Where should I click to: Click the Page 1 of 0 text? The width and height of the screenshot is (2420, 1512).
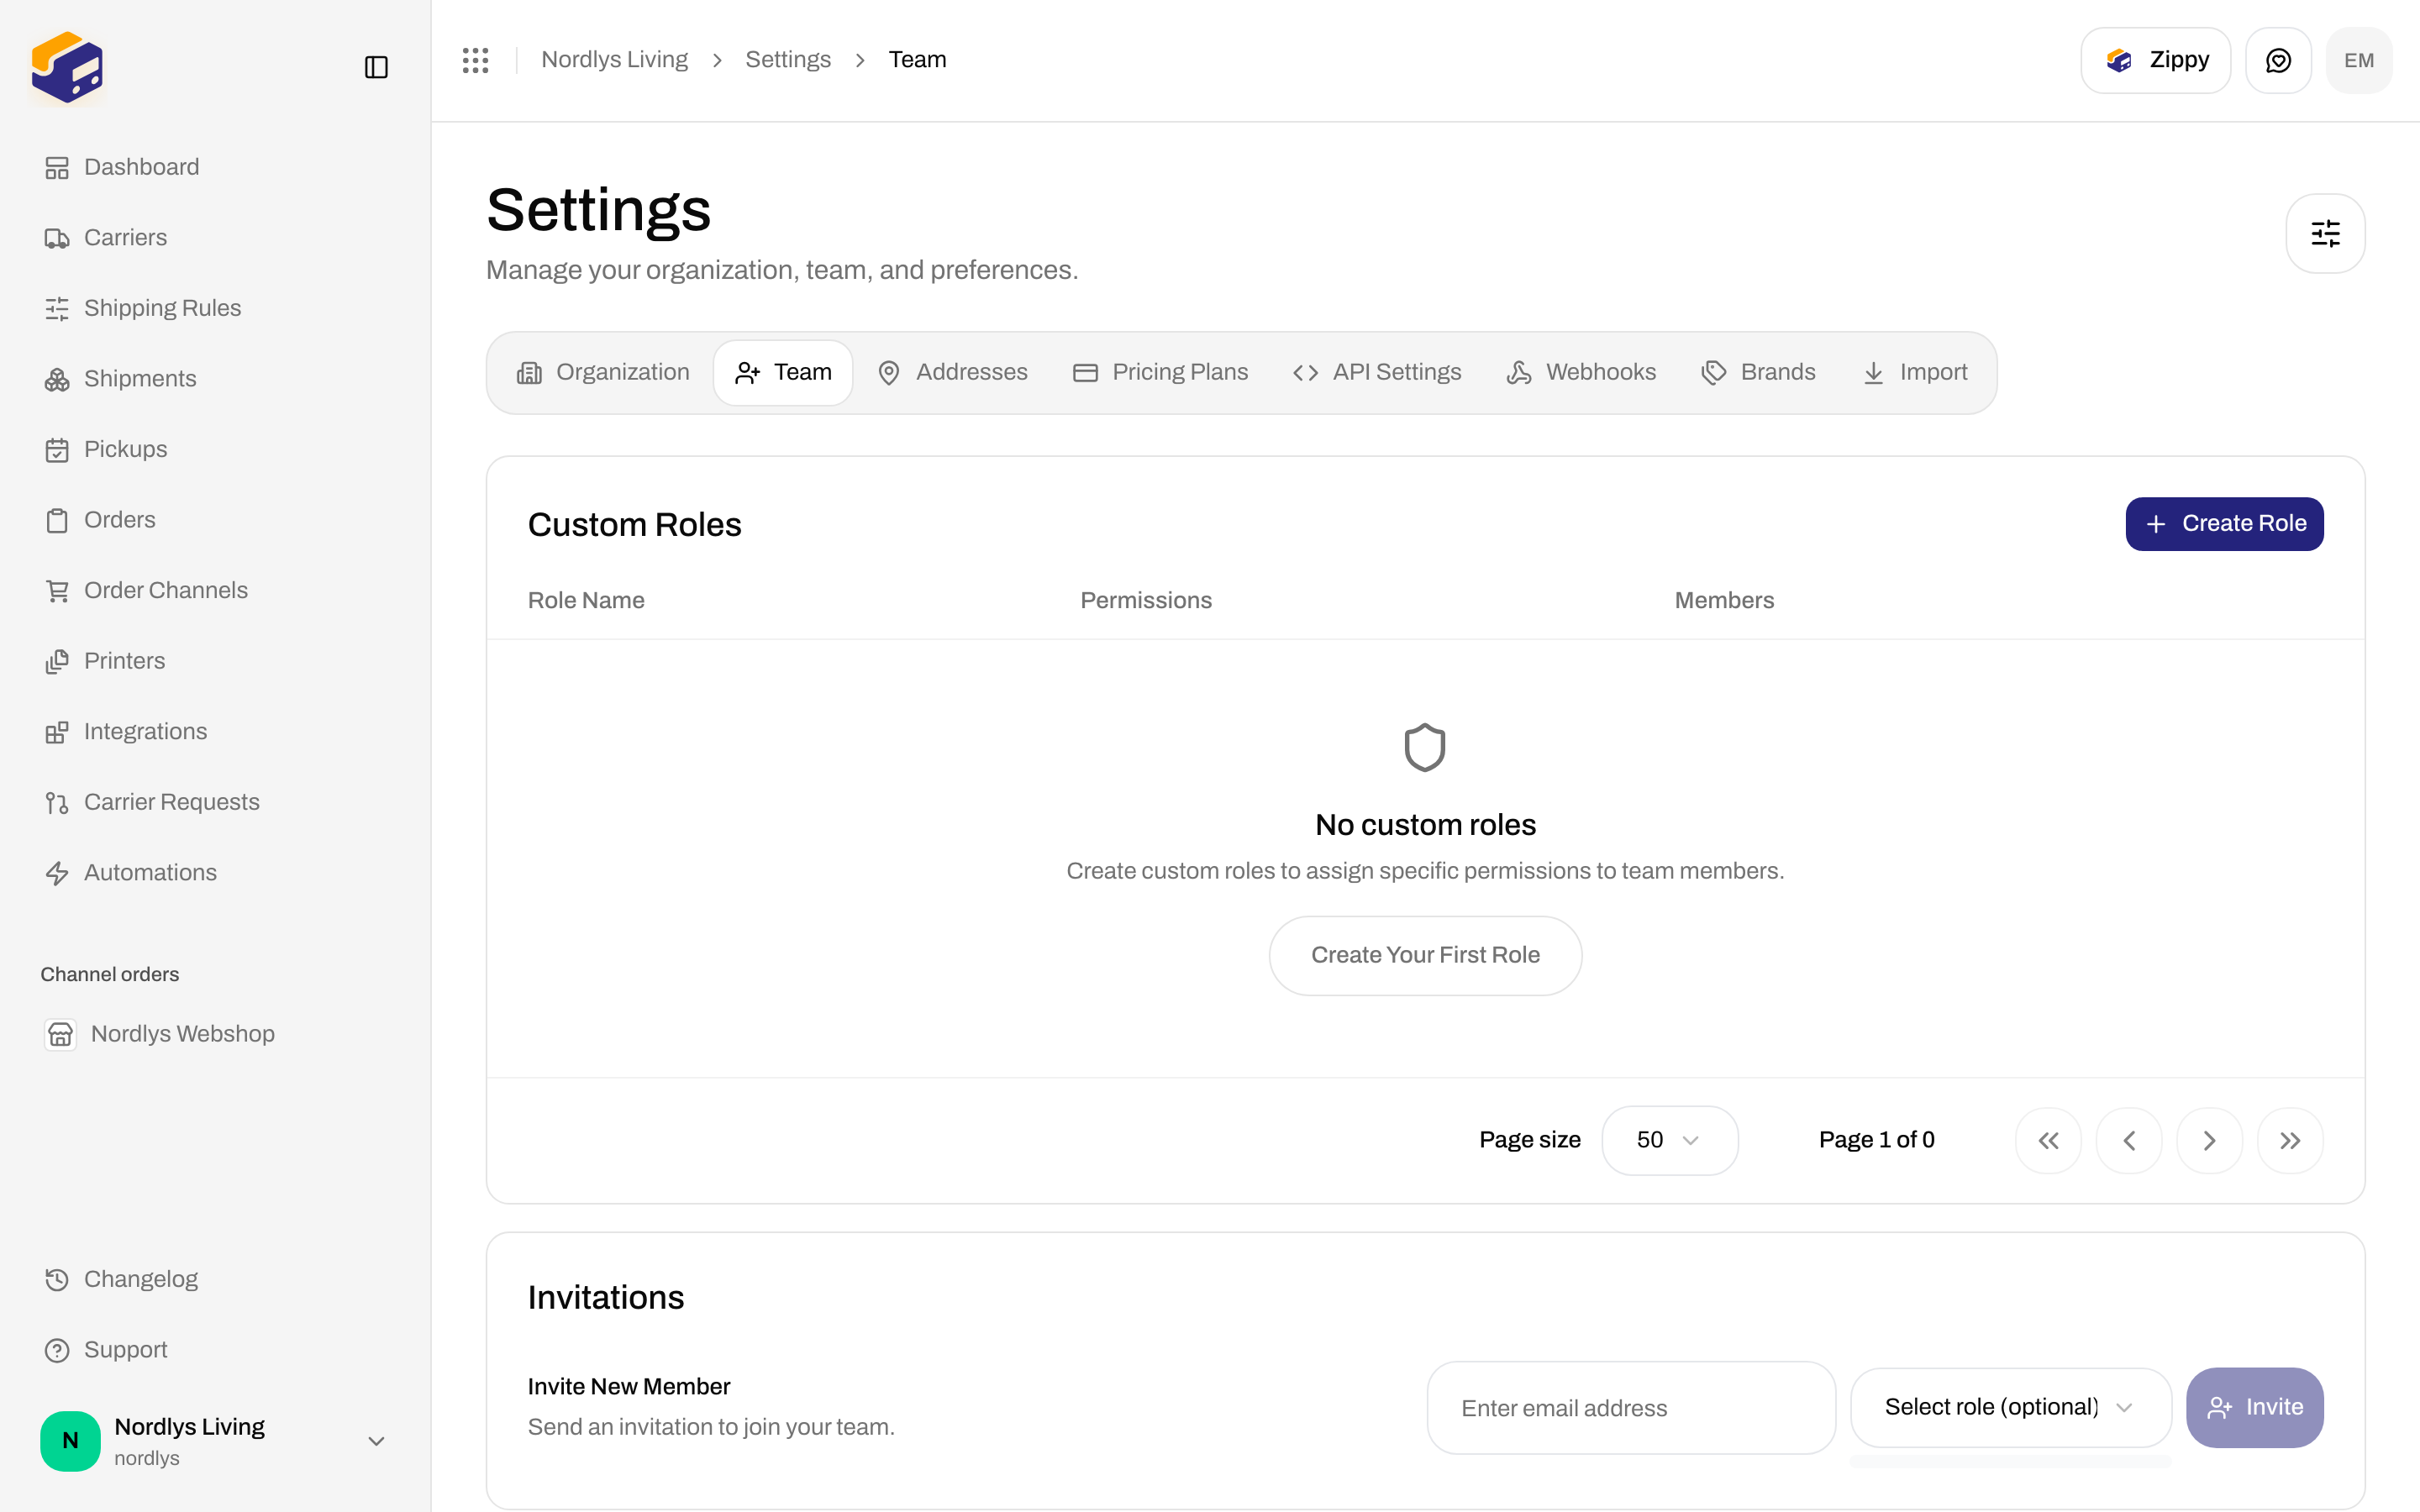point(1876,1140)
